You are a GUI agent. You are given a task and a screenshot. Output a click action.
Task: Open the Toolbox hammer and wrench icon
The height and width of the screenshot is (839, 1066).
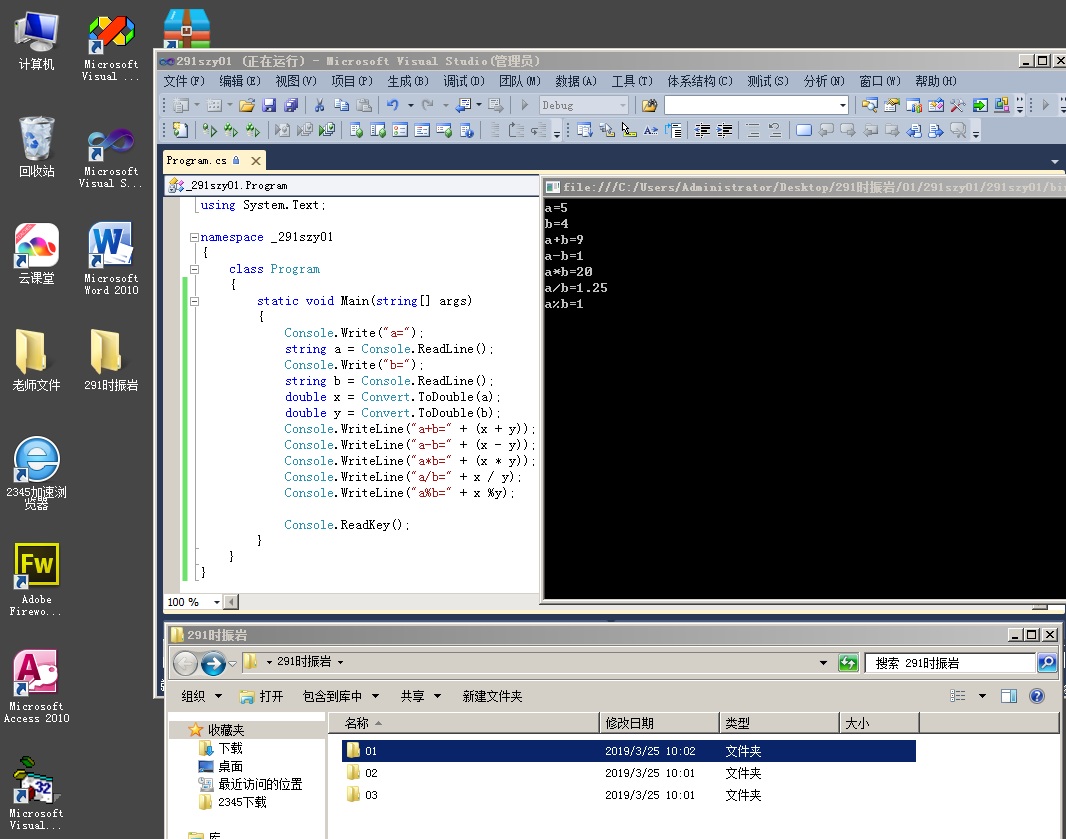(958, 105)
